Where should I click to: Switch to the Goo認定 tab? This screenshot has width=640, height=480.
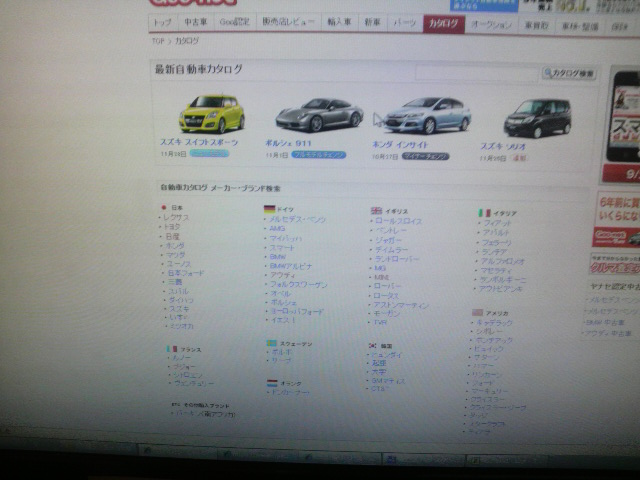234,22
